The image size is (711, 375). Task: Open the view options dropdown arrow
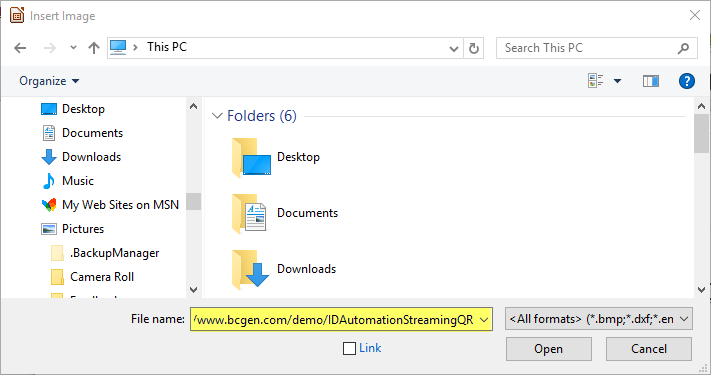(617, 81)
